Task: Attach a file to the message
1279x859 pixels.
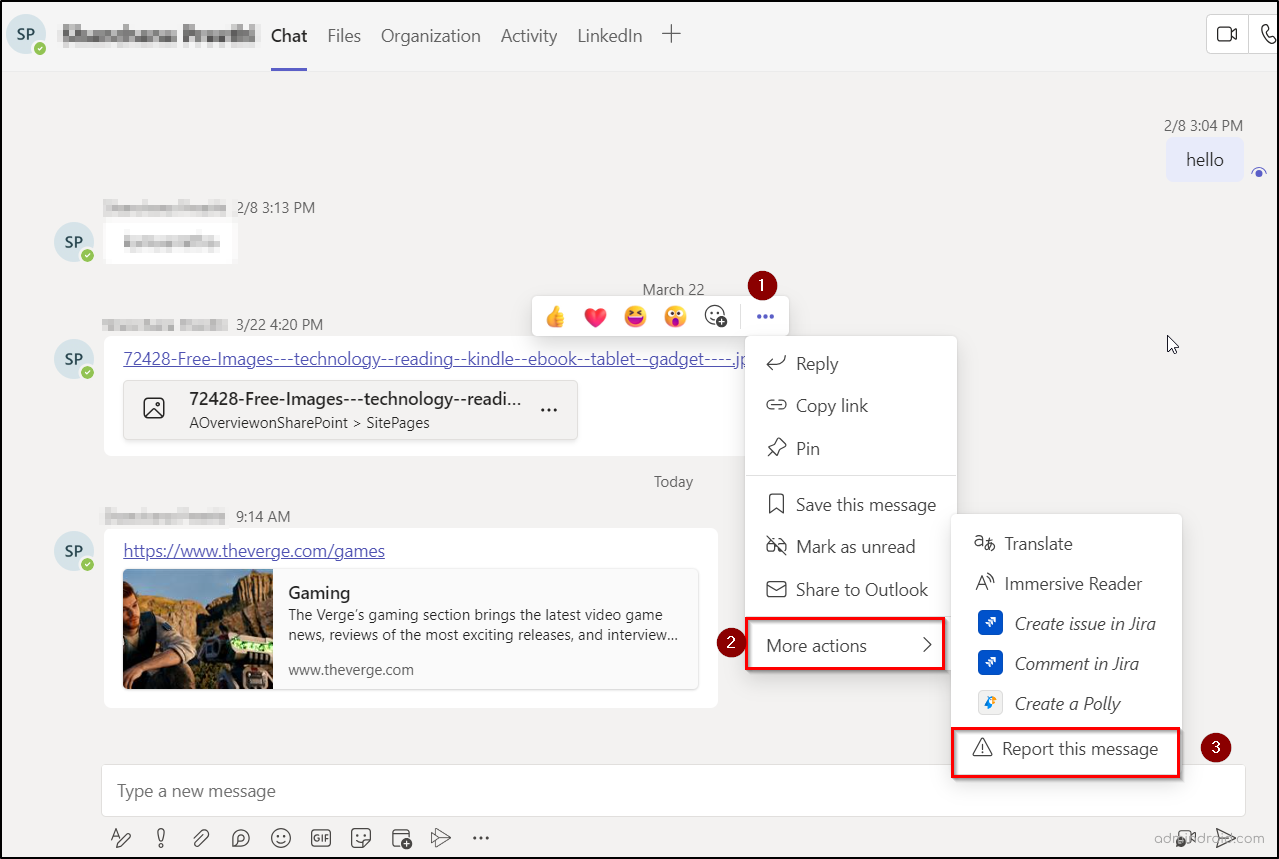Action: (200, 838)
